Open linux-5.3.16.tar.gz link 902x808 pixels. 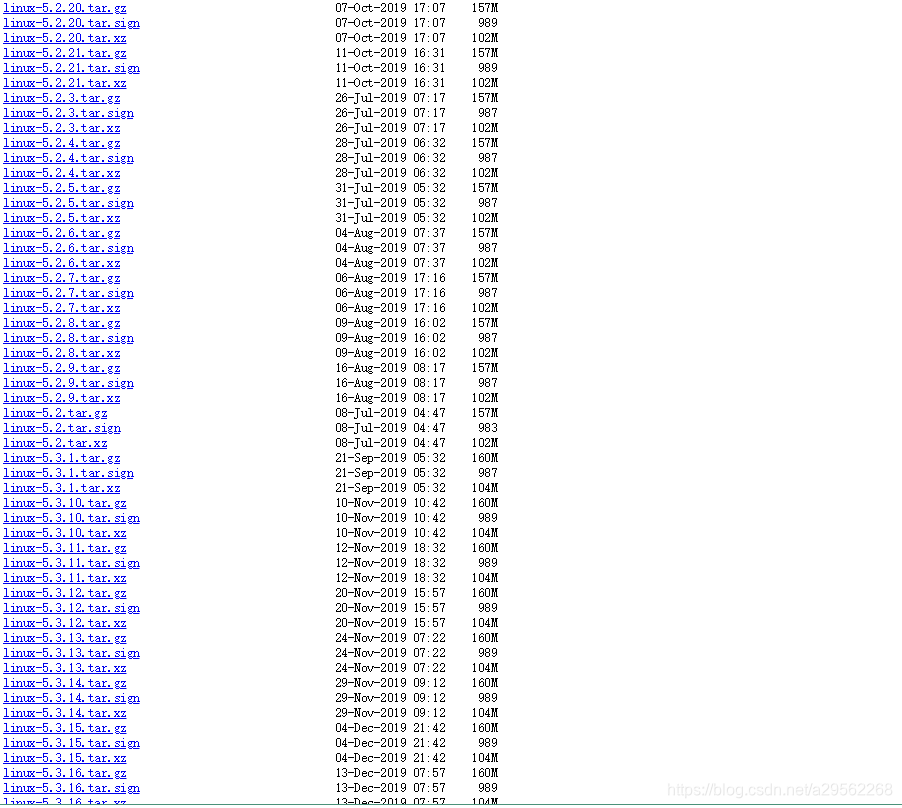(64, 772)
